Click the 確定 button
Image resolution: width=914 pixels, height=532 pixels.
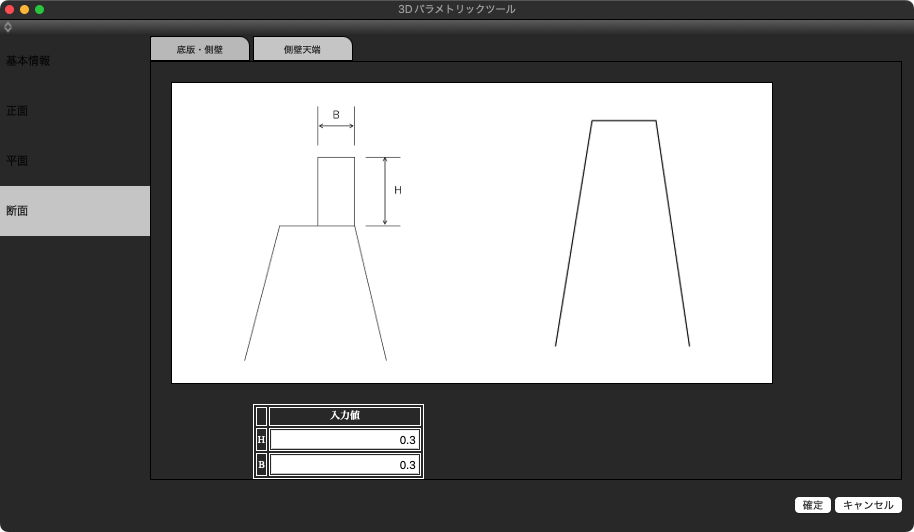click(x=812, y=505)
